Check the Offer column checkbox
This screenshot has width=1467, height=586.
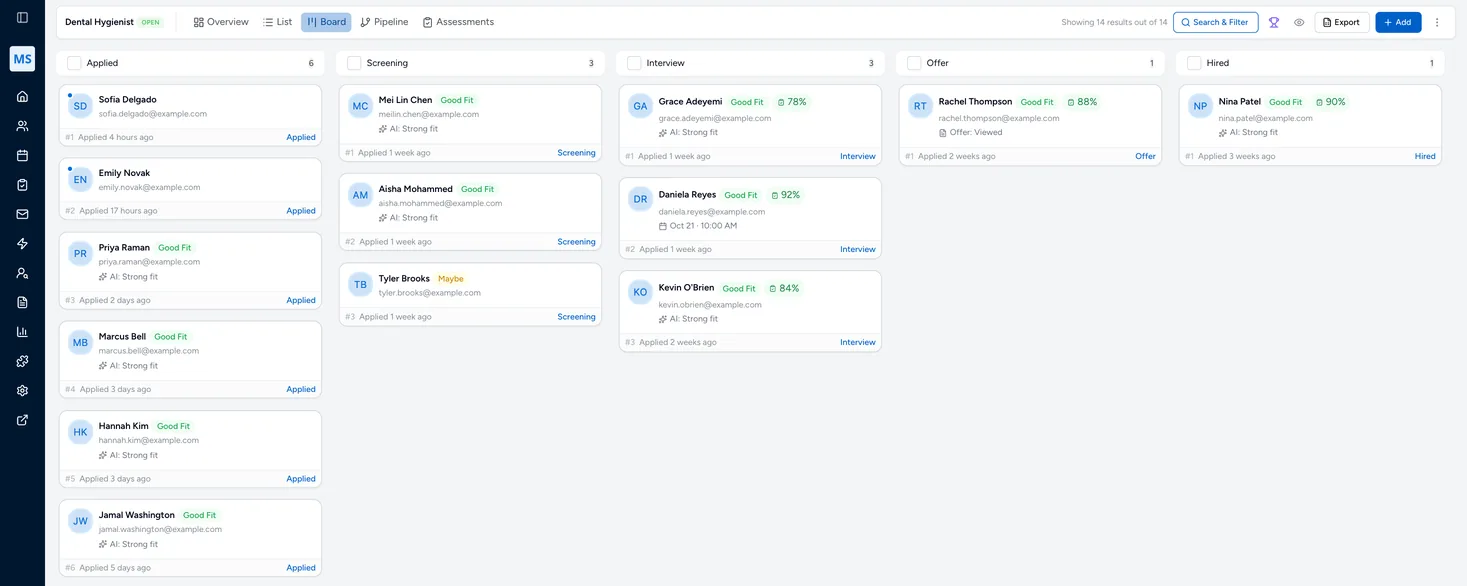pyautogui.click(x=914, y=63)
